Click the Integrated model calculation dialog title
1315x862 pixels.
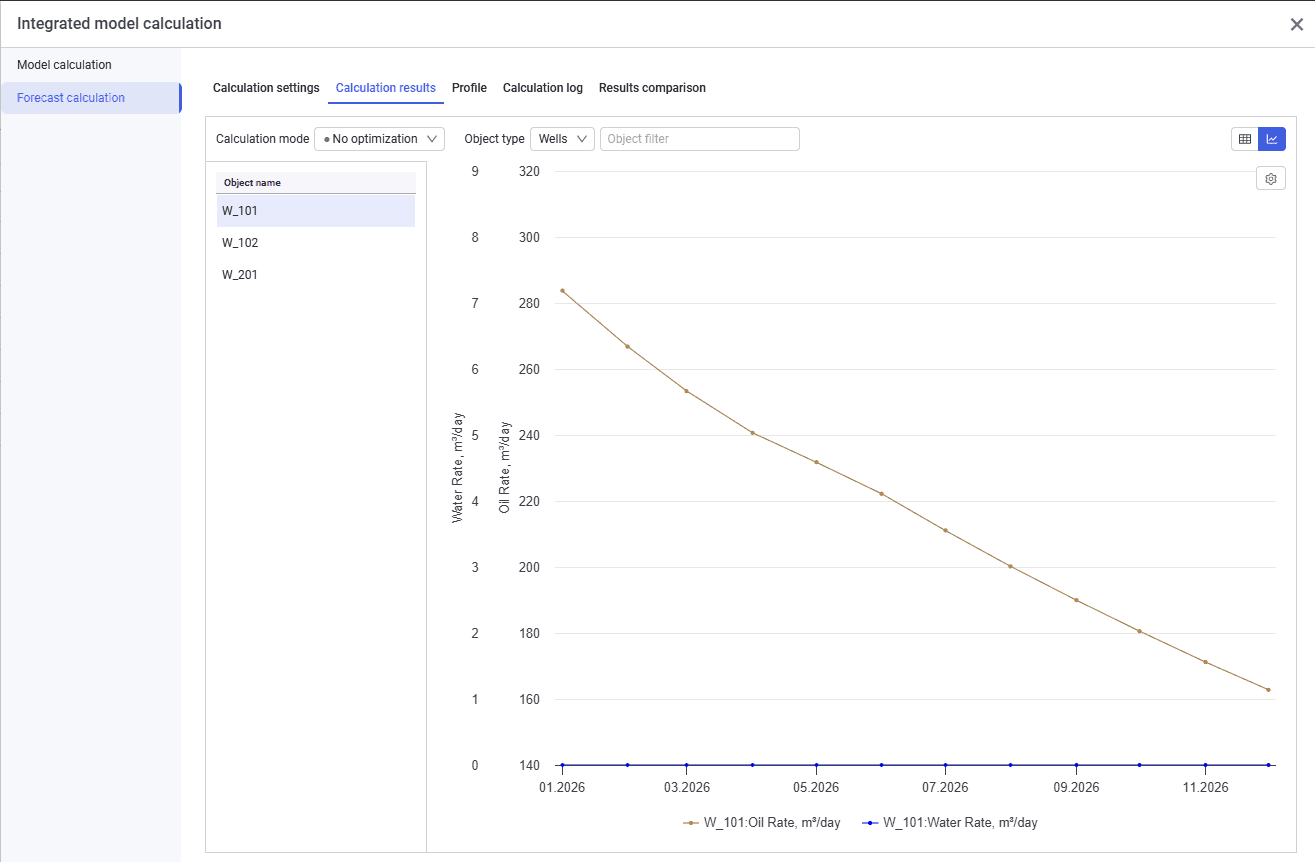(x=119, y=24)
